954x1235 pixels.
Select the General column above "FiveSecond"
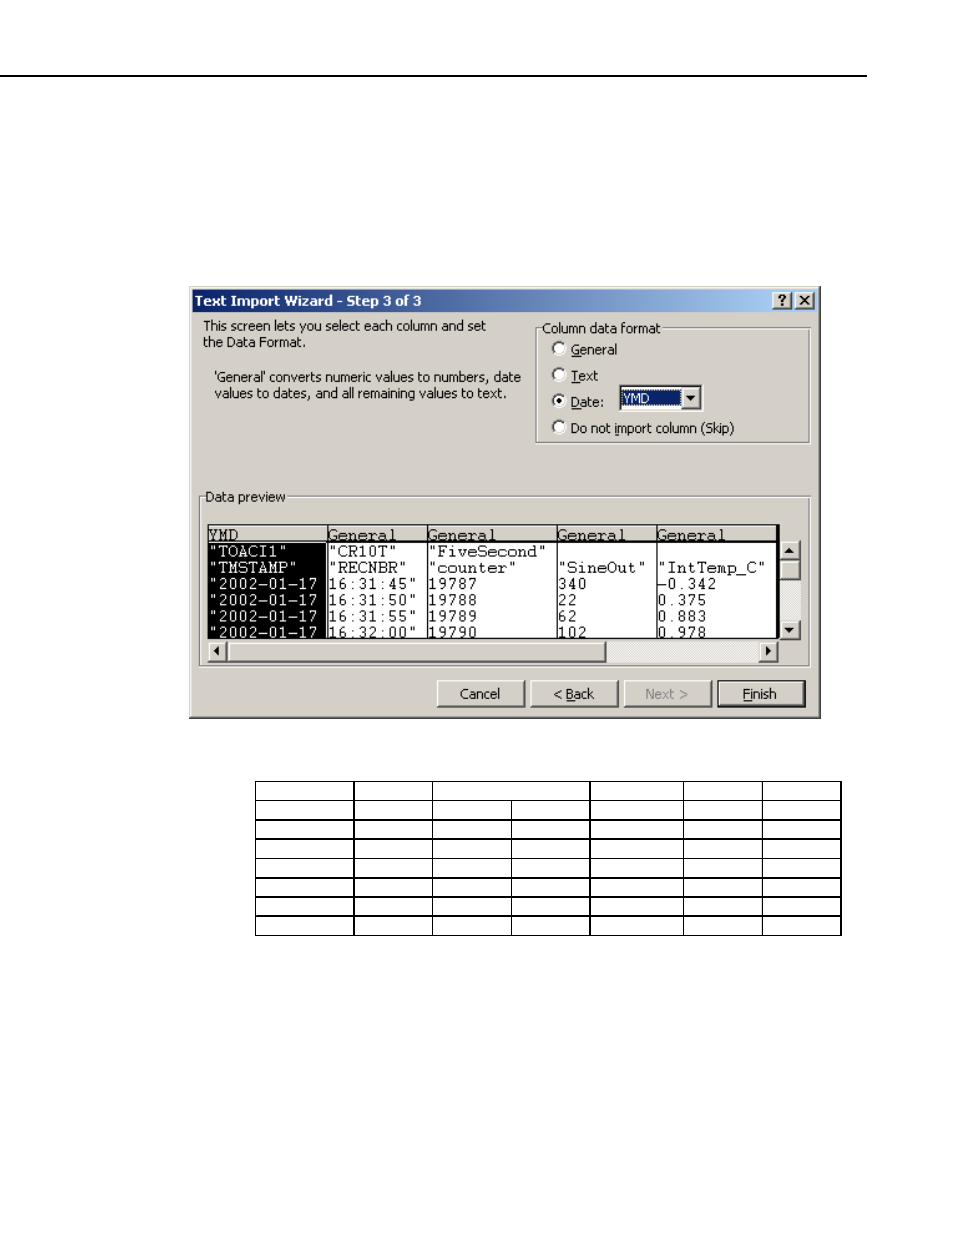click(492, 535)
